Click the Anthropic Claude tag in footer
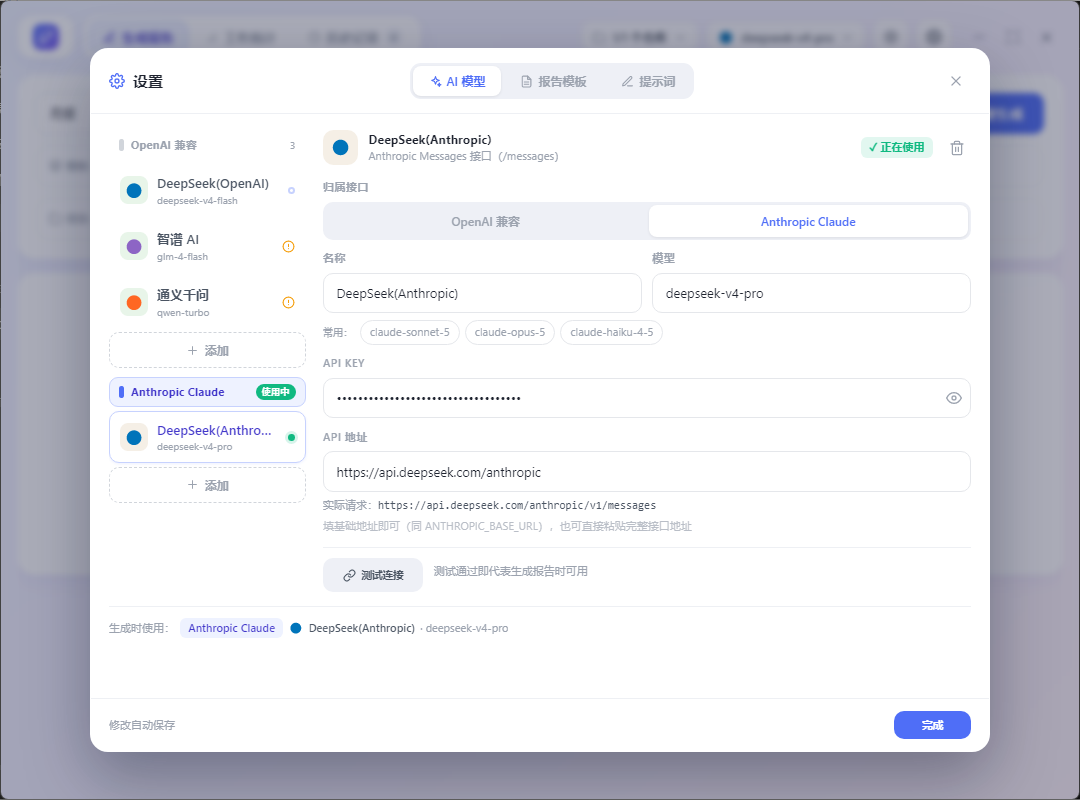Screen dimensions: 1080x800 coord(231,628)
